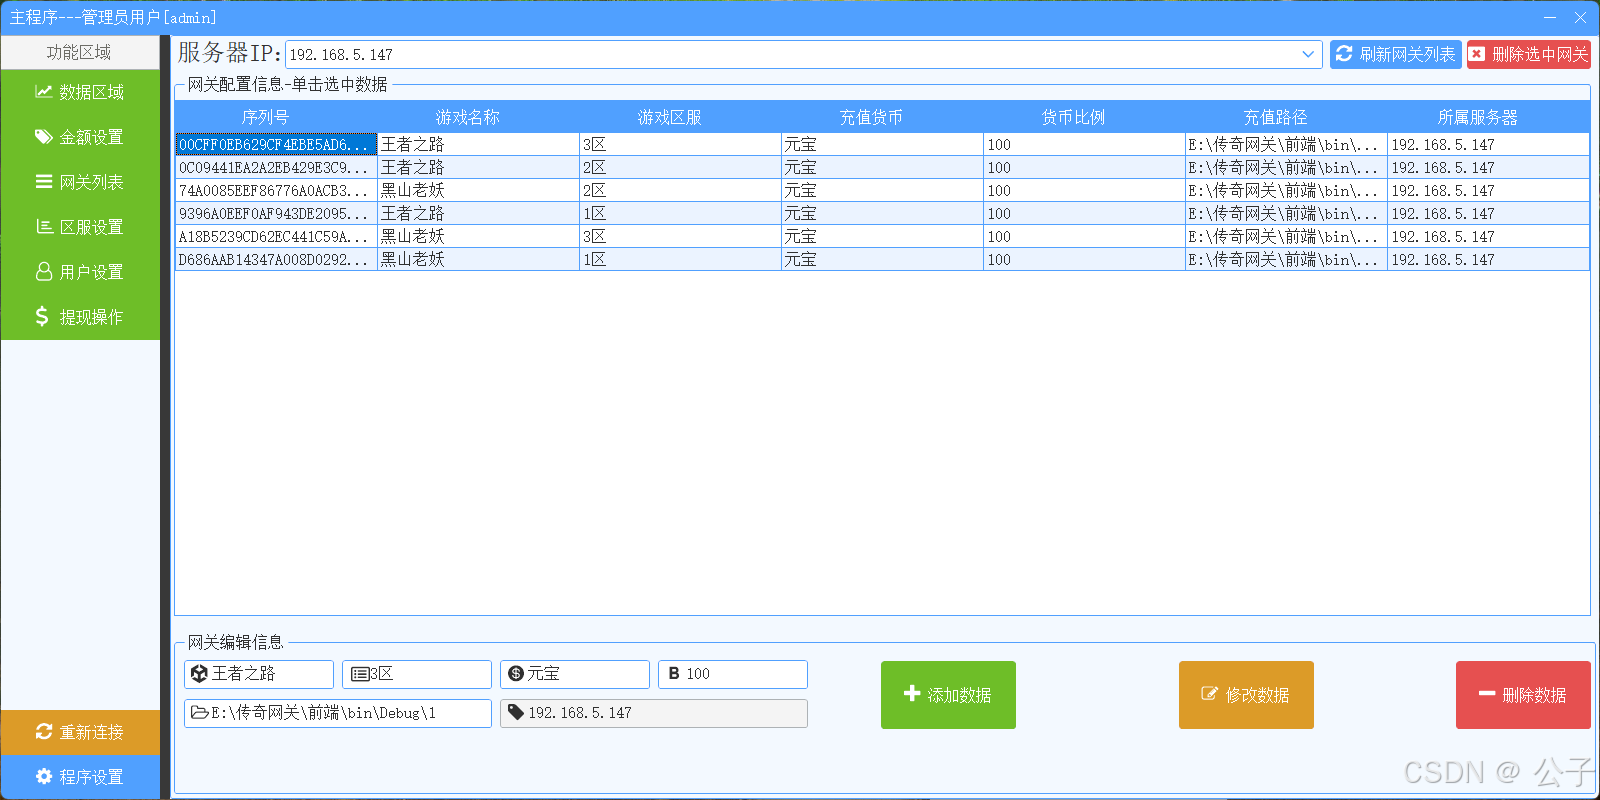This screenshot has width=1600, height=800.
Task: Click the minus icon on 删除数据
Action: (1487, 693)
